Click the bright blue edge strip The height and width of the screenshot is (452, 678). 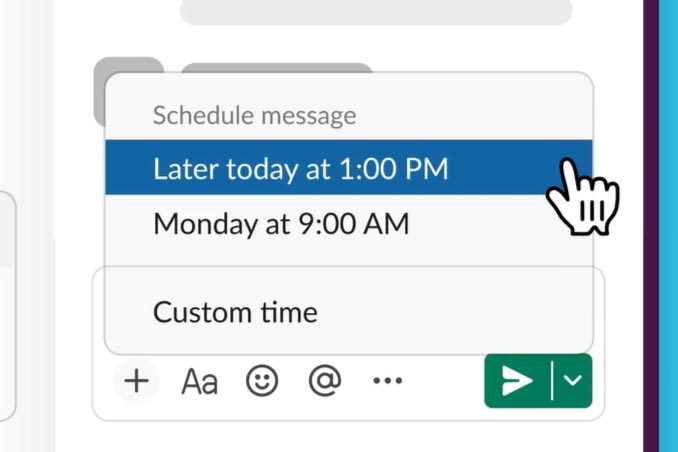tap(668, 226)
